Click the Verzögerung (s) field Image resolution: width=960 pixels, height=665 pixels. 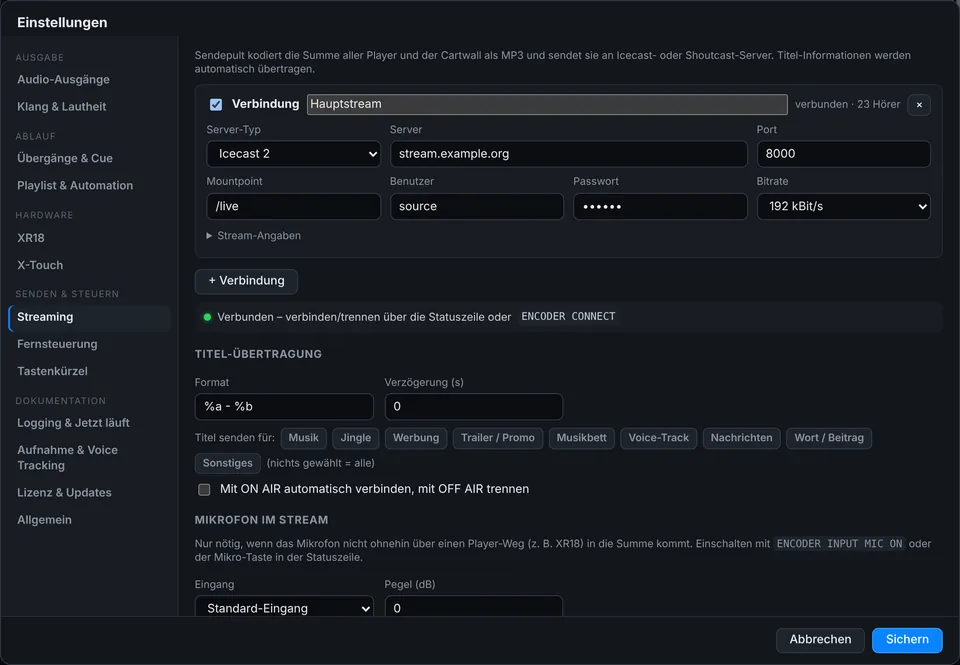click(x=474, y=407)
